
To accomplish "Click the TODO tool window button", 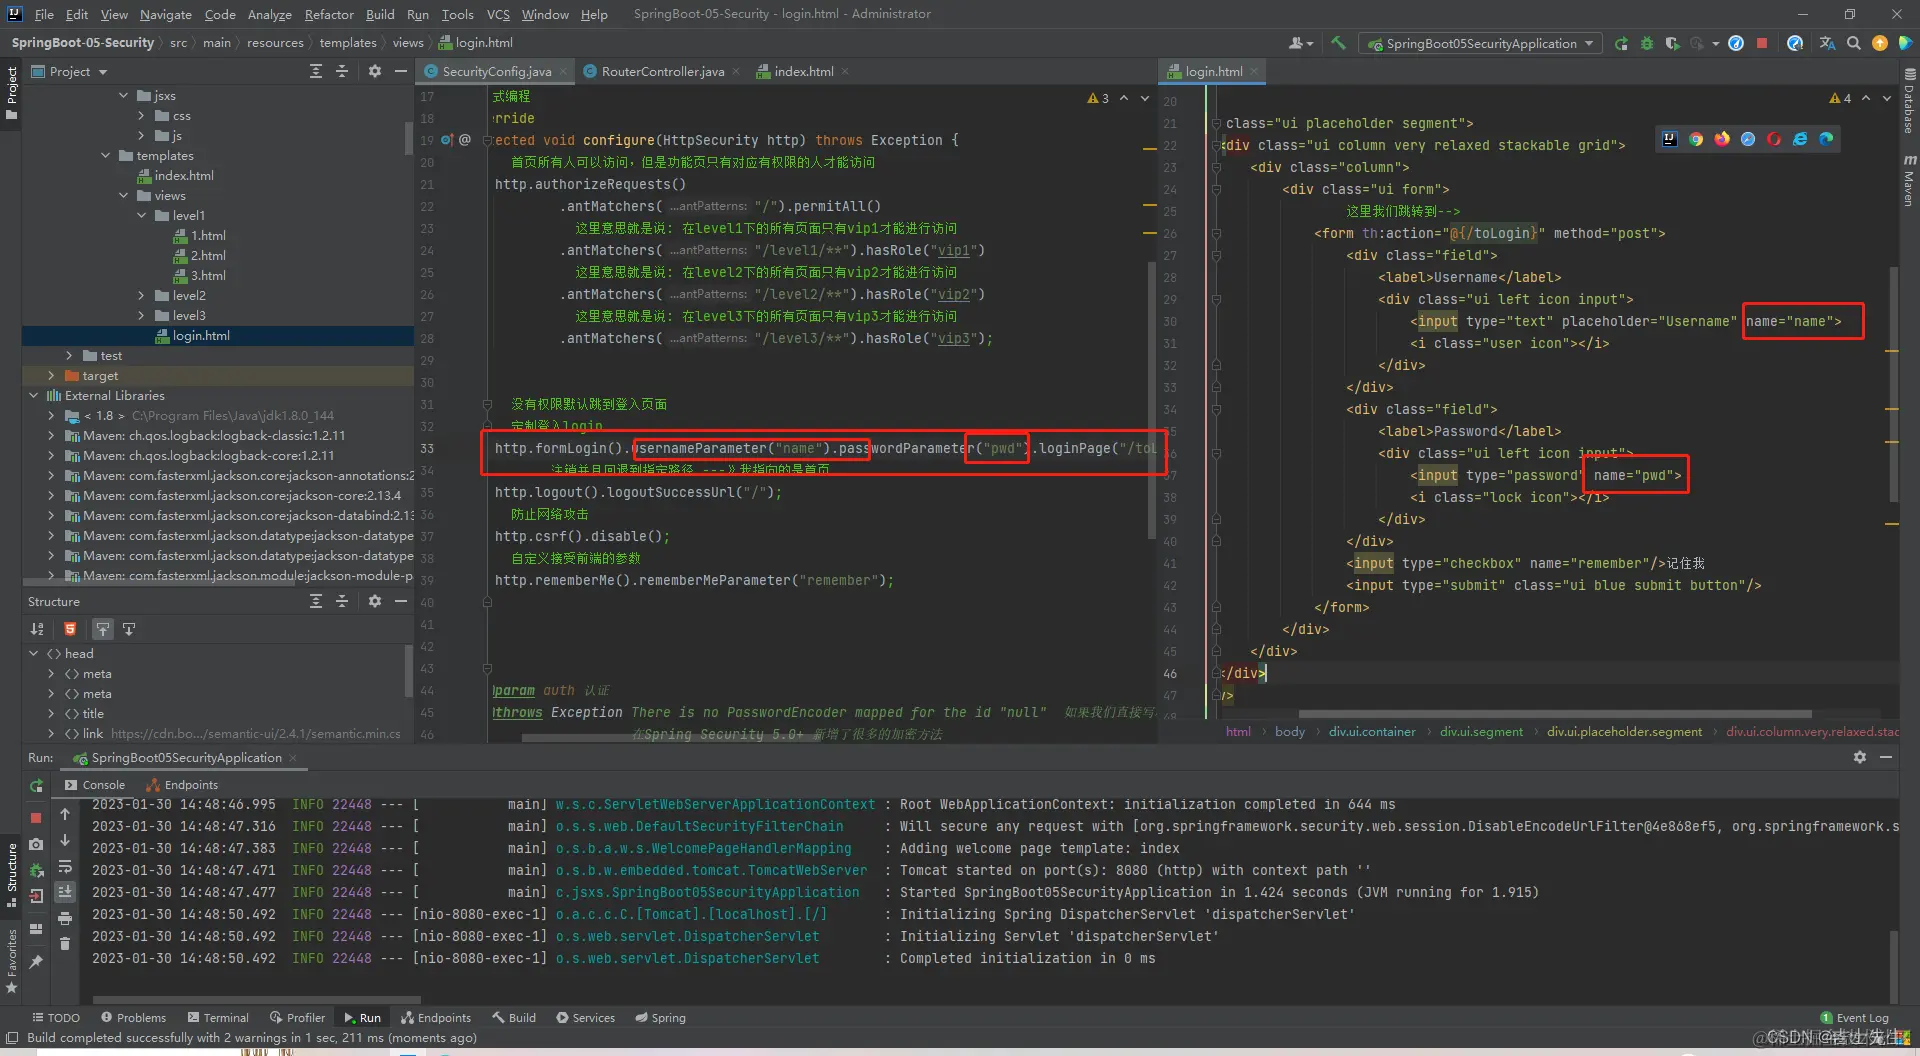I will click(x=56, y=1017).
